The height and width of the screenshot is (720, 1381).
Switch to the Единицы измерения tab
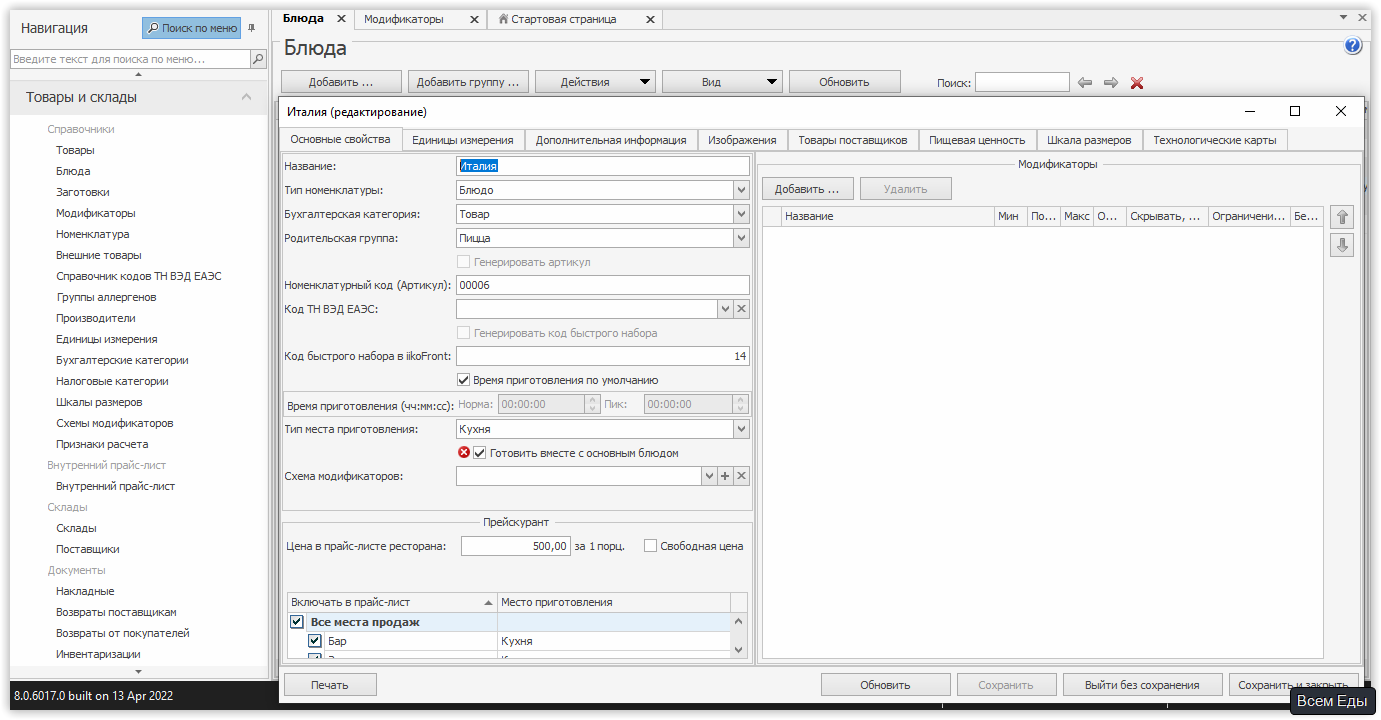463,140
